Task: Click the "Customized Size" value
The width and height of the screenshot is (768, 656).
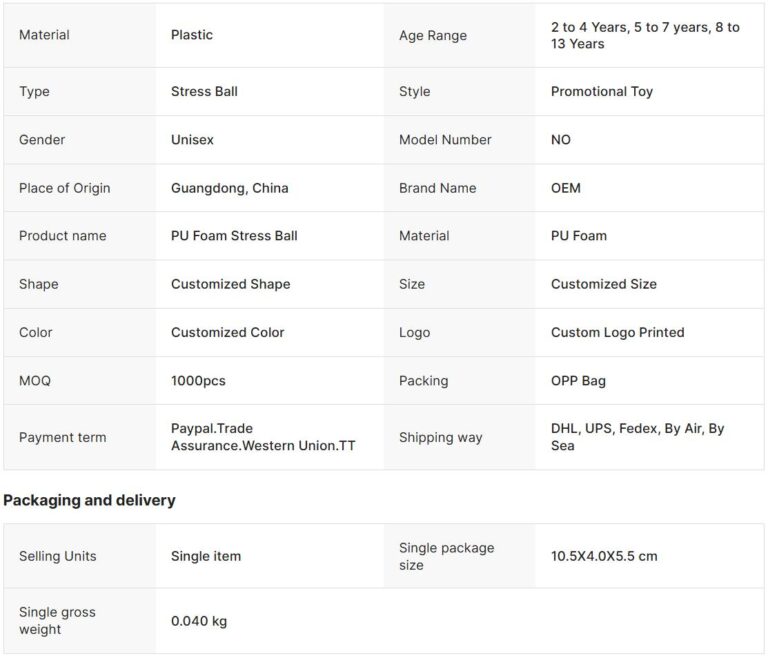Action: point(603,284)
